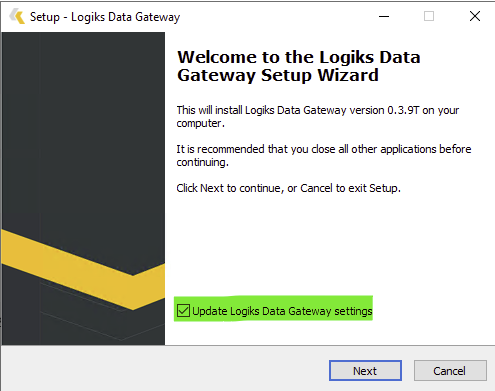This screenshot has width=495, height=391.
Task: Click the 'Update Logiks Data Gateway settings' label text
Action: coord(282,311)
